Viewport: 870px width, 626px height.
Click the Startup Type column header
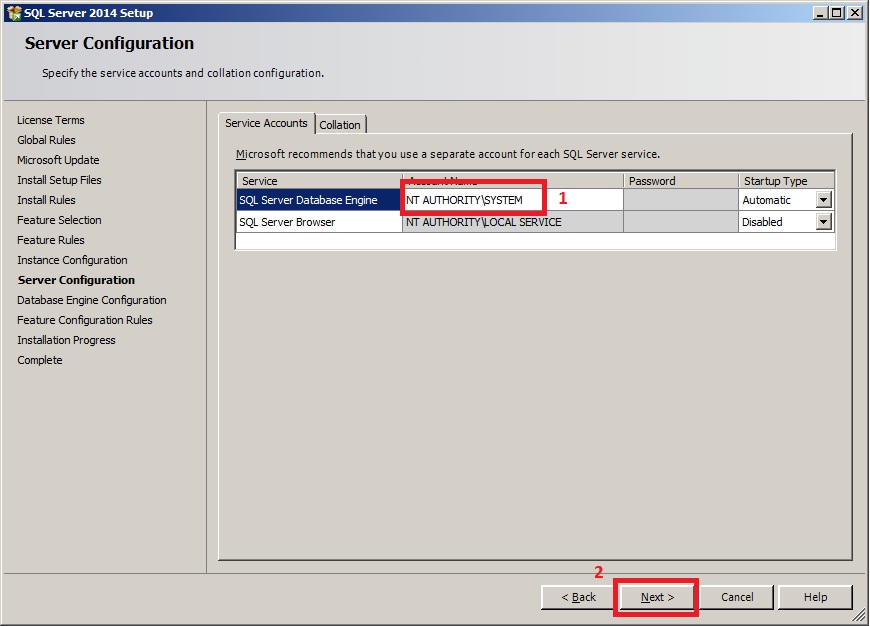pyautogui.click(x=786, y=181)
